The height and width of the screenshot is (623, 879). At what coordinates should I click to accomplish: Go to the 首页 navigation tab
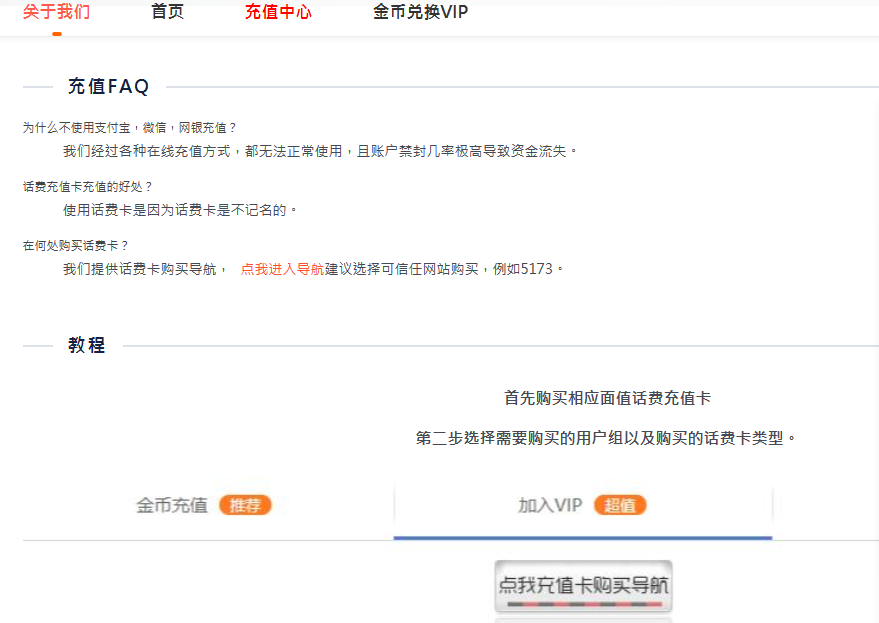[168, 12]
